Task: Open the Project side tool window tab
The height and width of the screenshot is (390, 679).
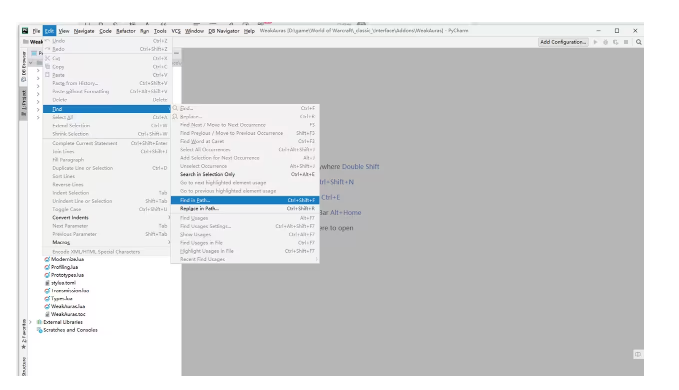Action: pos(24,103)
